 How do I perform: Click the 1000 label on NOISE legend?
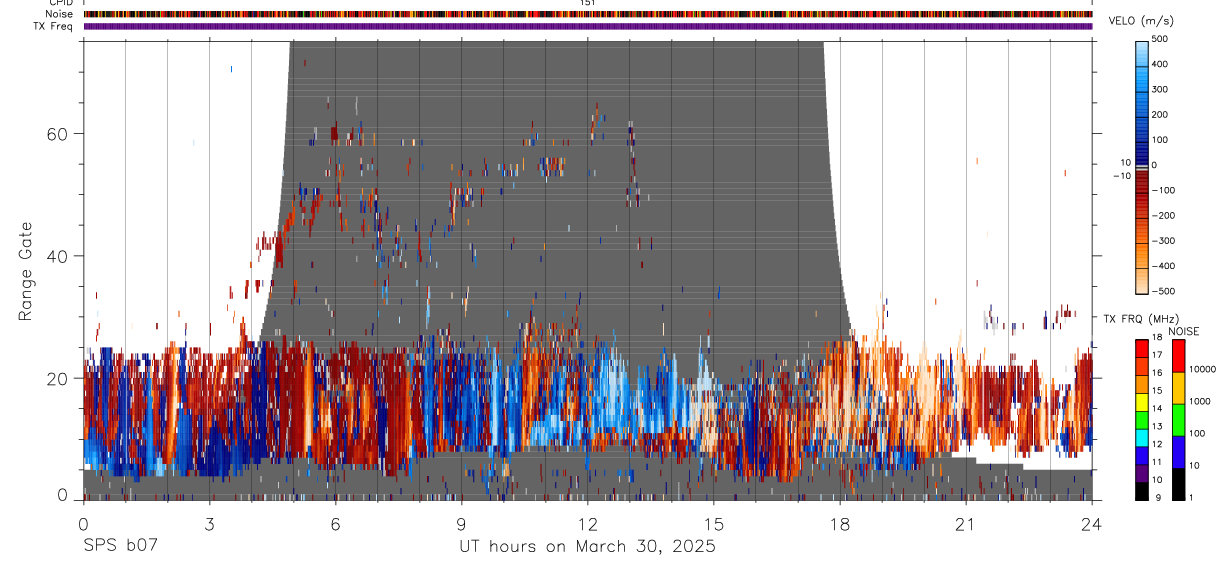tap(1200, 401)
